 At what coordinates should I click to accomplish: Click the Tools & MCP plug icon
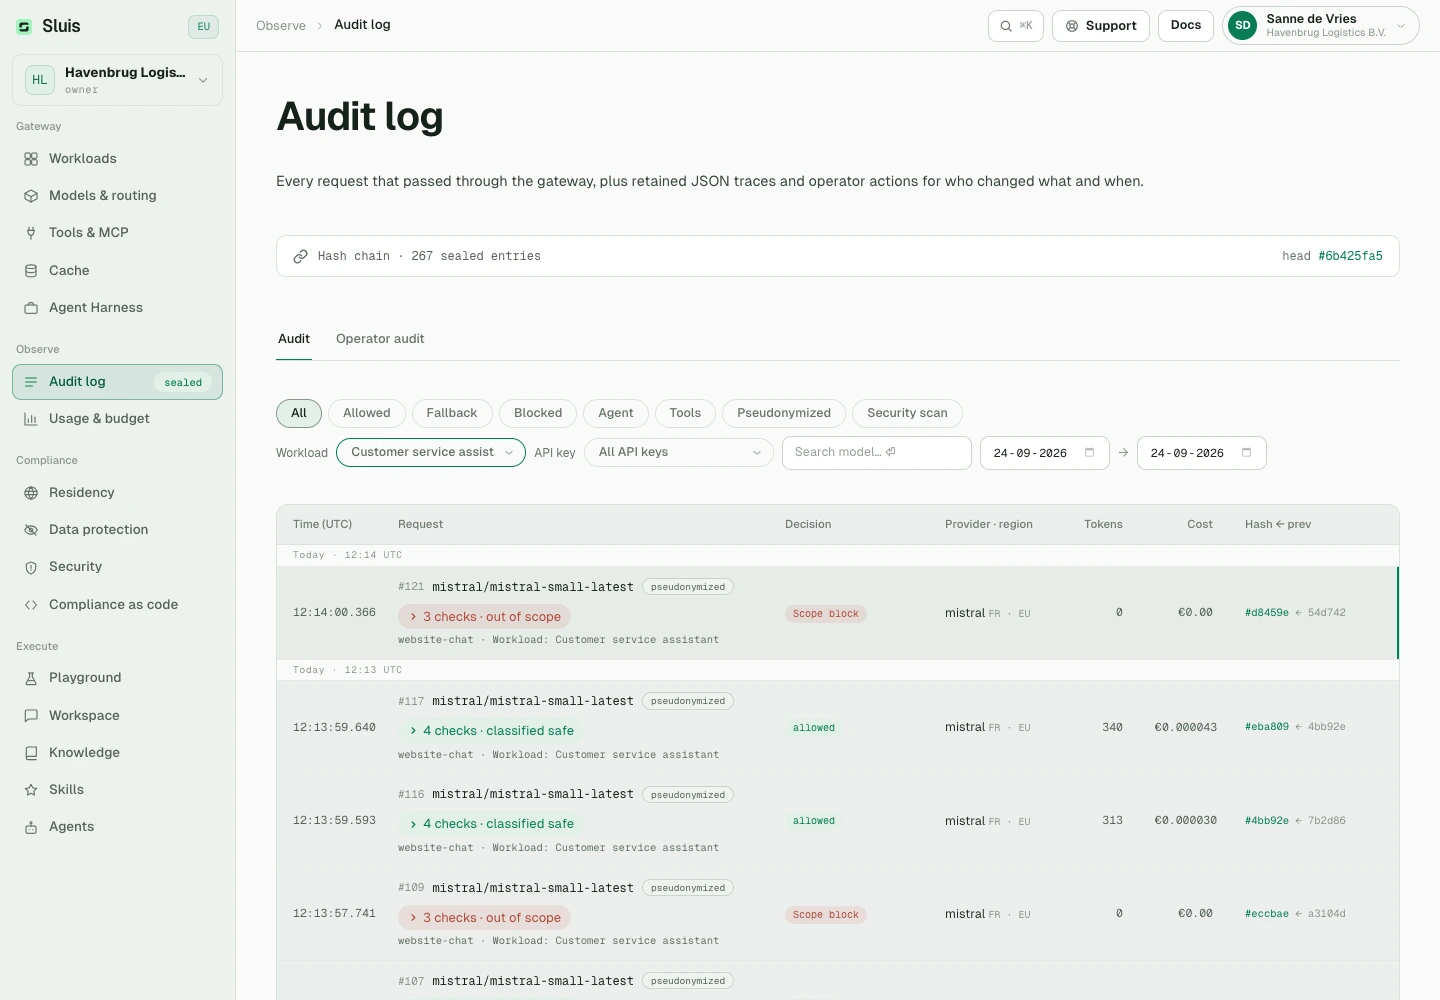(x=31, y=233)
